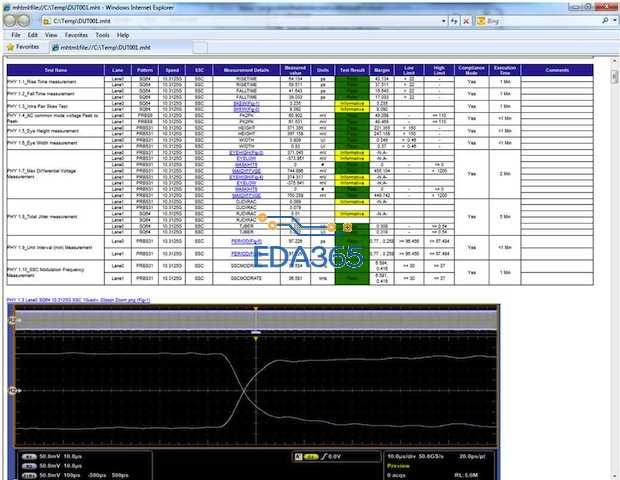The width and height of the screenshot is (620, 480).
Task: Click the Measurement Details column header
Action: click(x=246, y=70)
